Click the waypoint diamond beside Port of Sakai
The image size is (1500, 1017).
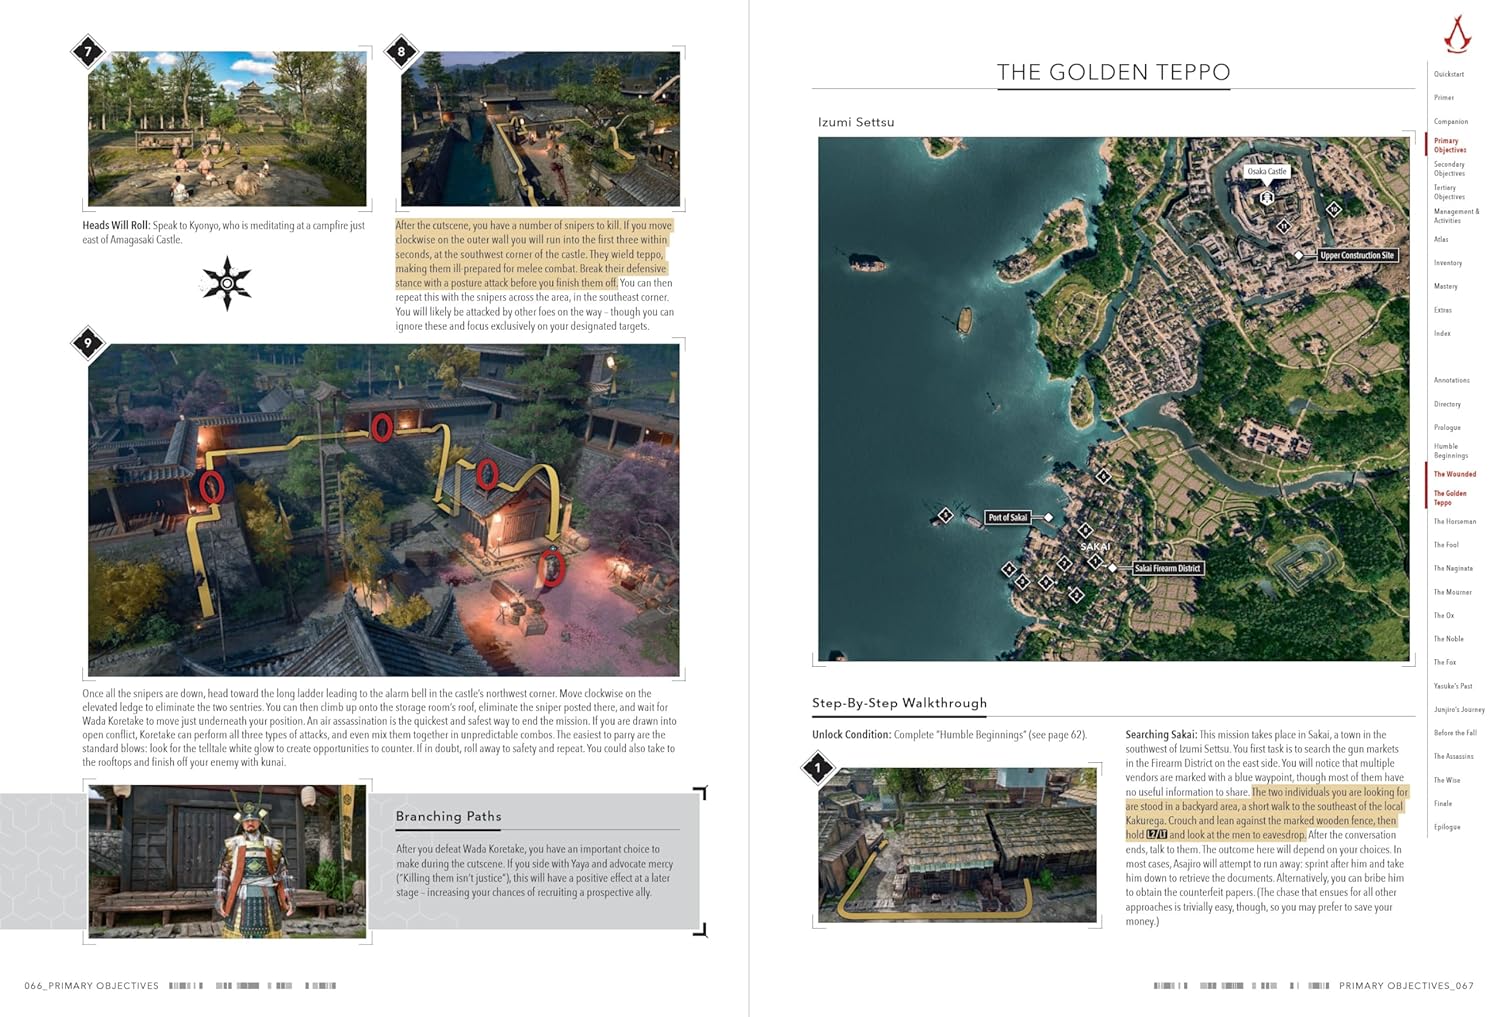(x=1049, y=518)
